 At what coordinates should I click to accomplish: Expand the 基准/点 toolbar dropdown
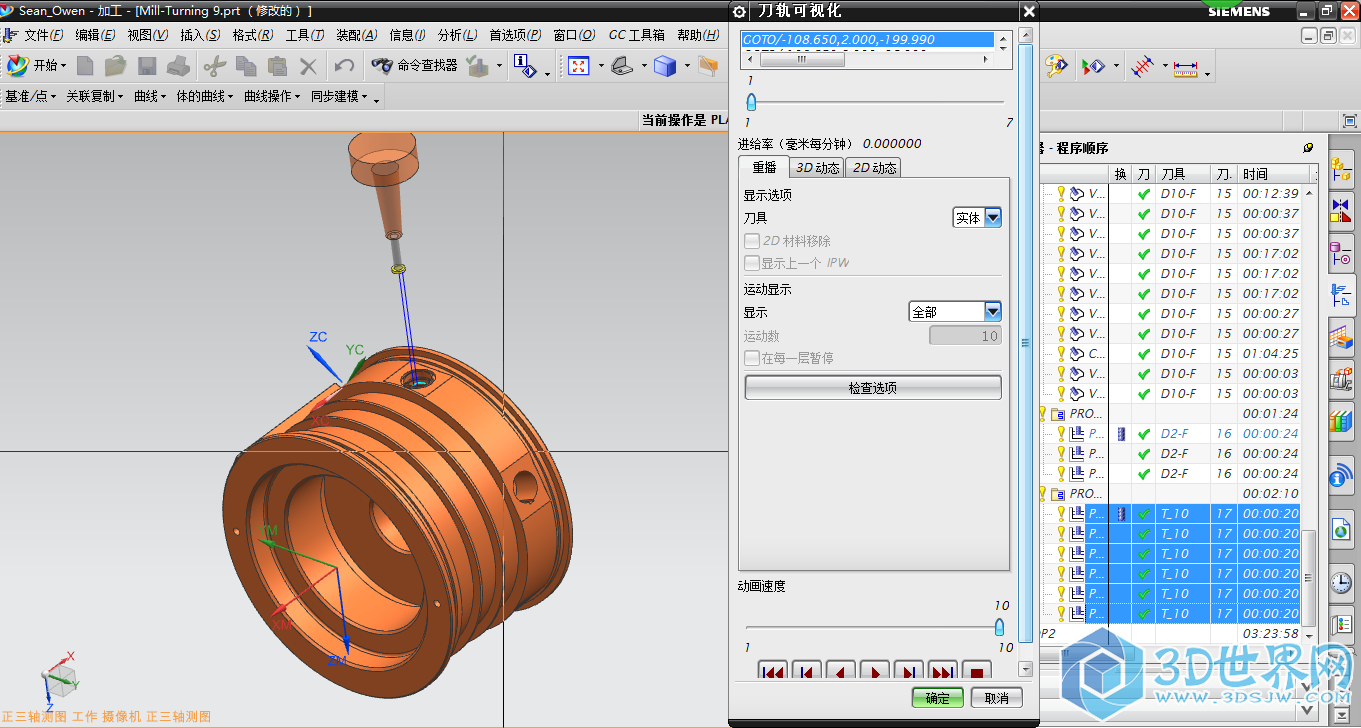[29, 97]
